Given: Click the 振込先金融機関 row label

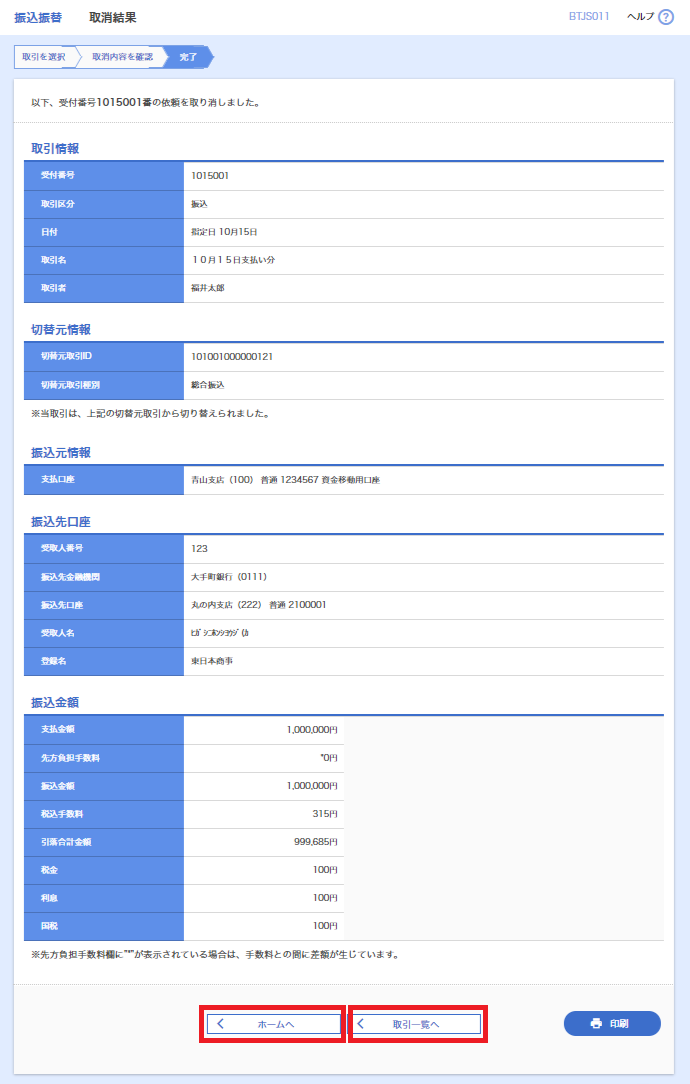Looking at the screenshot, I should 70,577.
